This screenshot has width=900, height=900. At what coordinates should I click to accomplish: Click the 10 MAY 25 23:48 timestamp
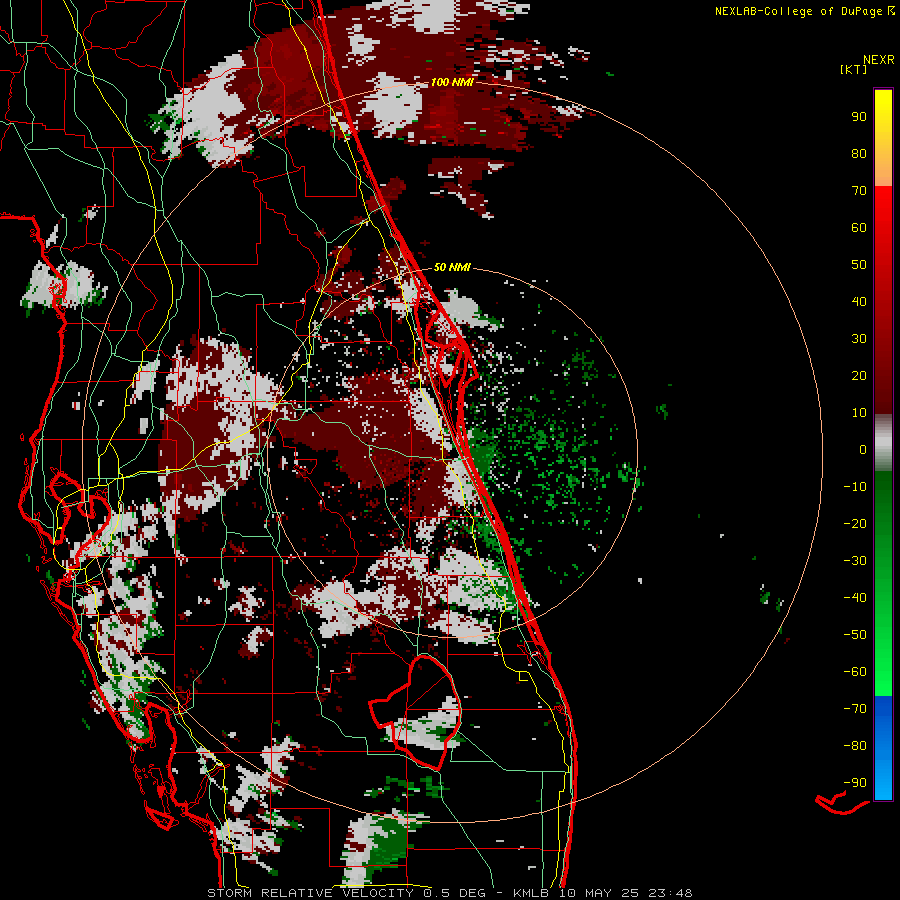click(626, 893)
